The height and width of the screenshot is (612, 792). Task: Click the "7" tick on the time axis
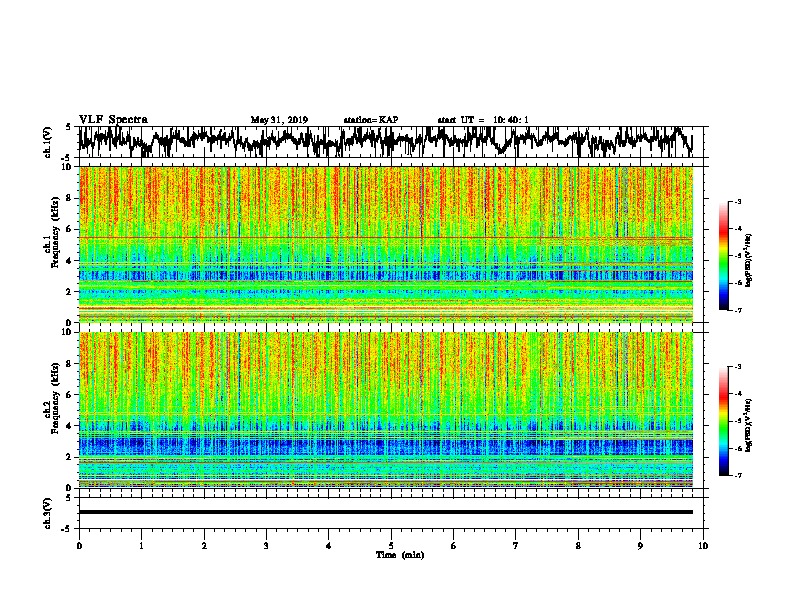click(x=516, y=545)
